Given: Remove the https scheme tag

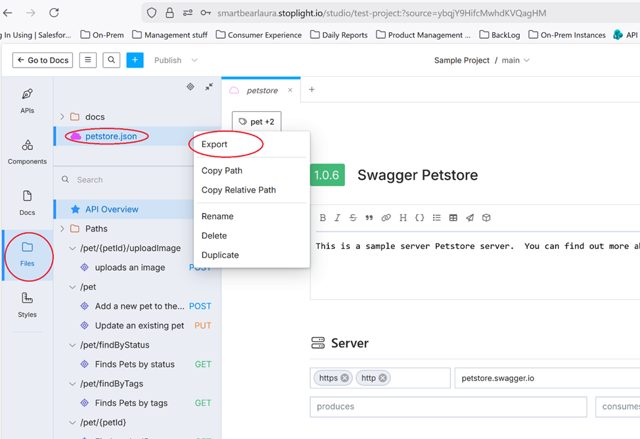Looking at the screenshot, I should tap(345, 378).
